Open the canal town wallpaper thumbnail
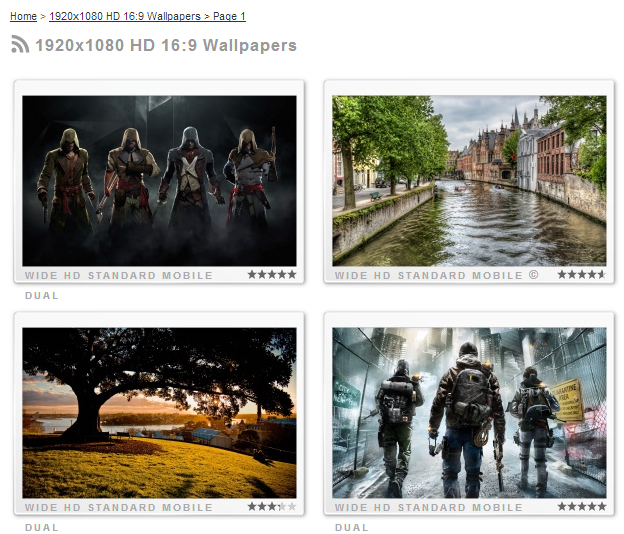 469,181
